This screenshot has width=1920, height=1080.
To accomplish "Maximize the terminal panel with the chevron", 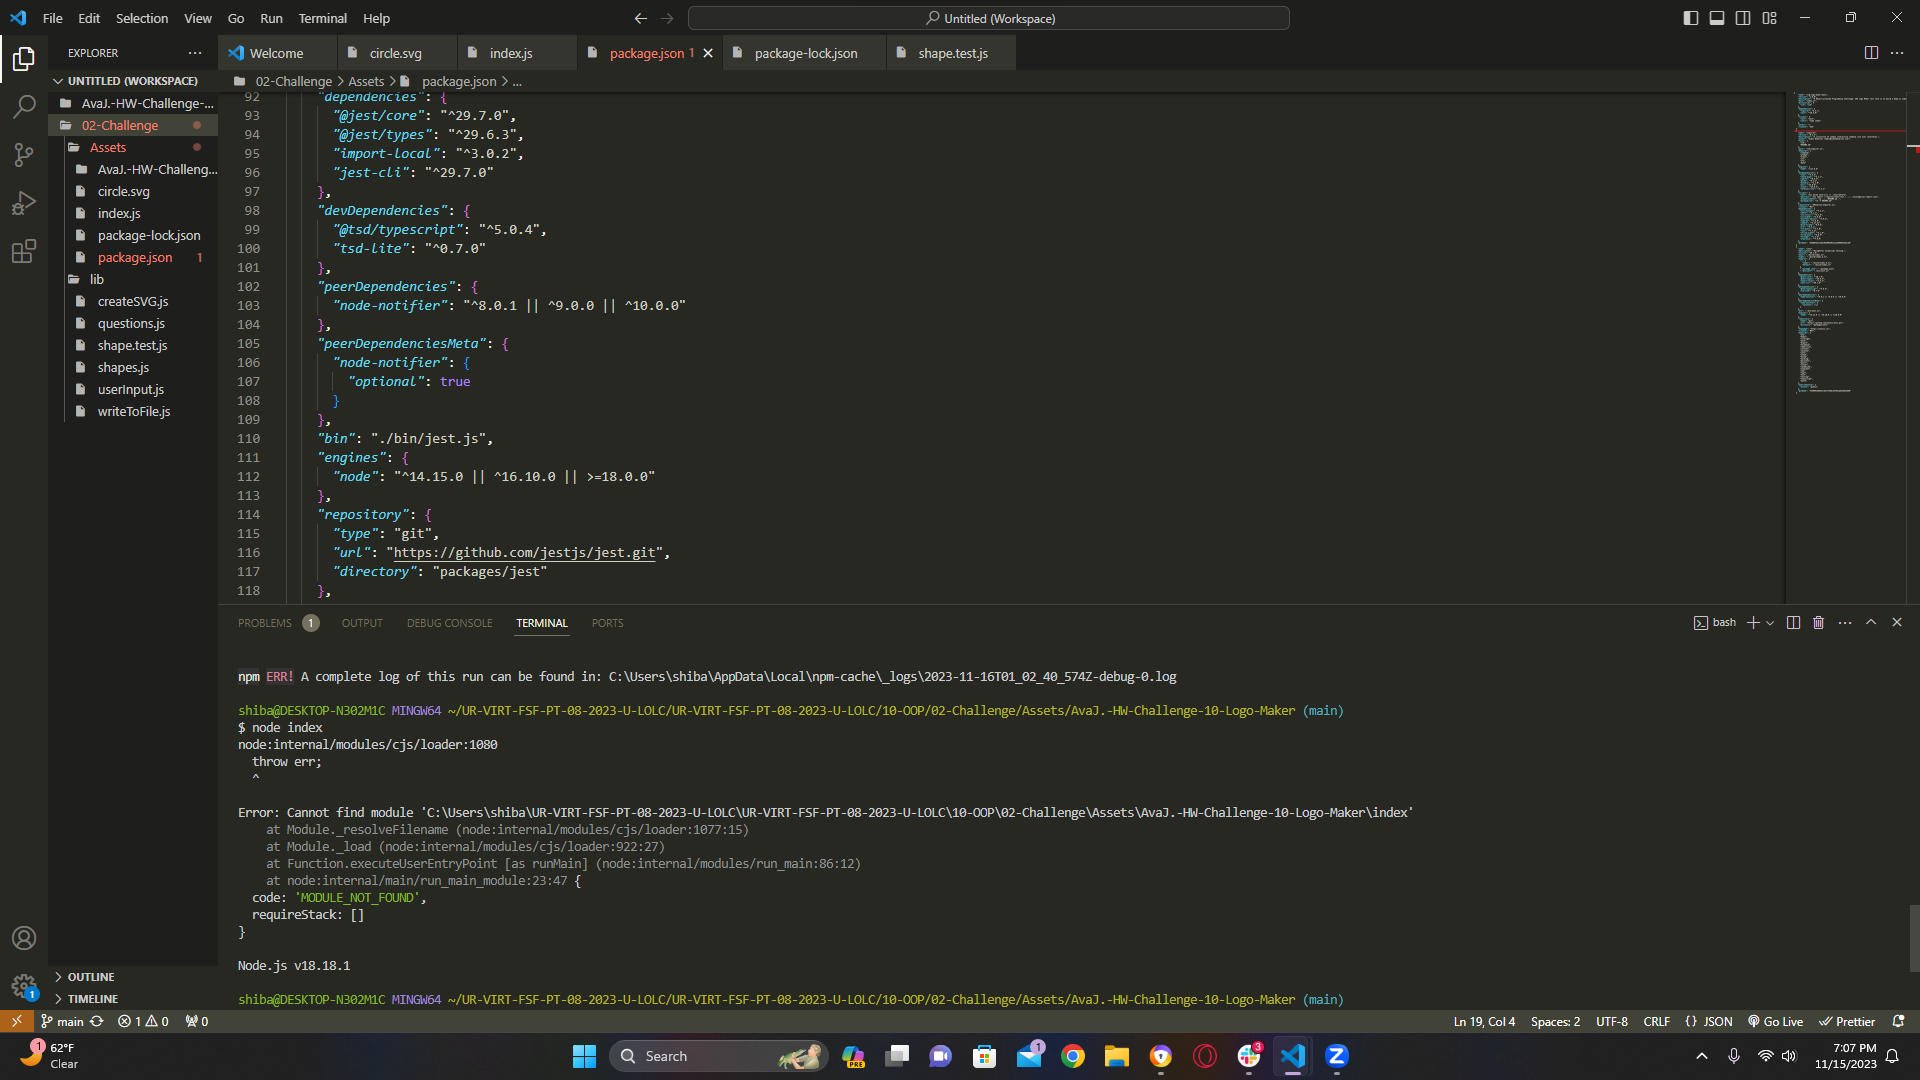I will pos(1871,622).
